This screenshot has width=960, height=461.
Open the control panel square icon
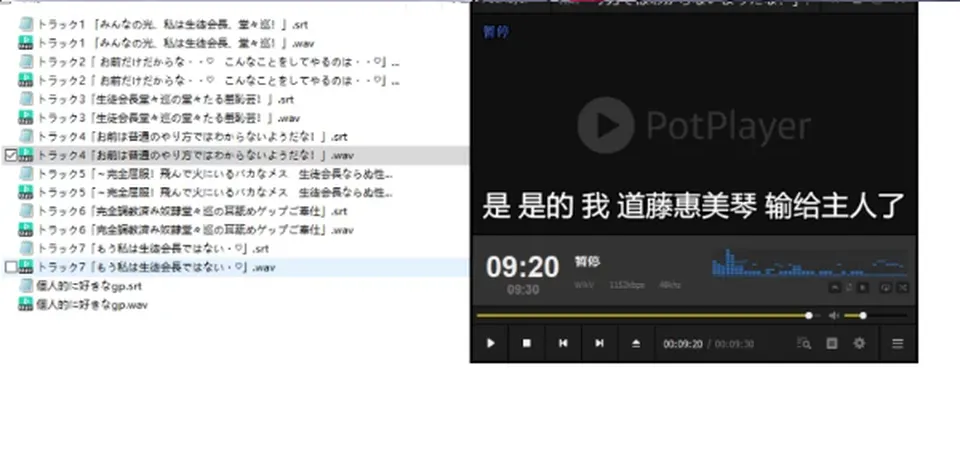pos(831,343)
